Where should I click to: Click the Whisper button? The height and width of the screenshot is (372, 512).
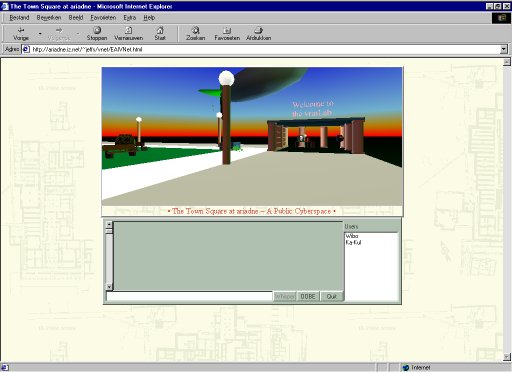[284, 296]
